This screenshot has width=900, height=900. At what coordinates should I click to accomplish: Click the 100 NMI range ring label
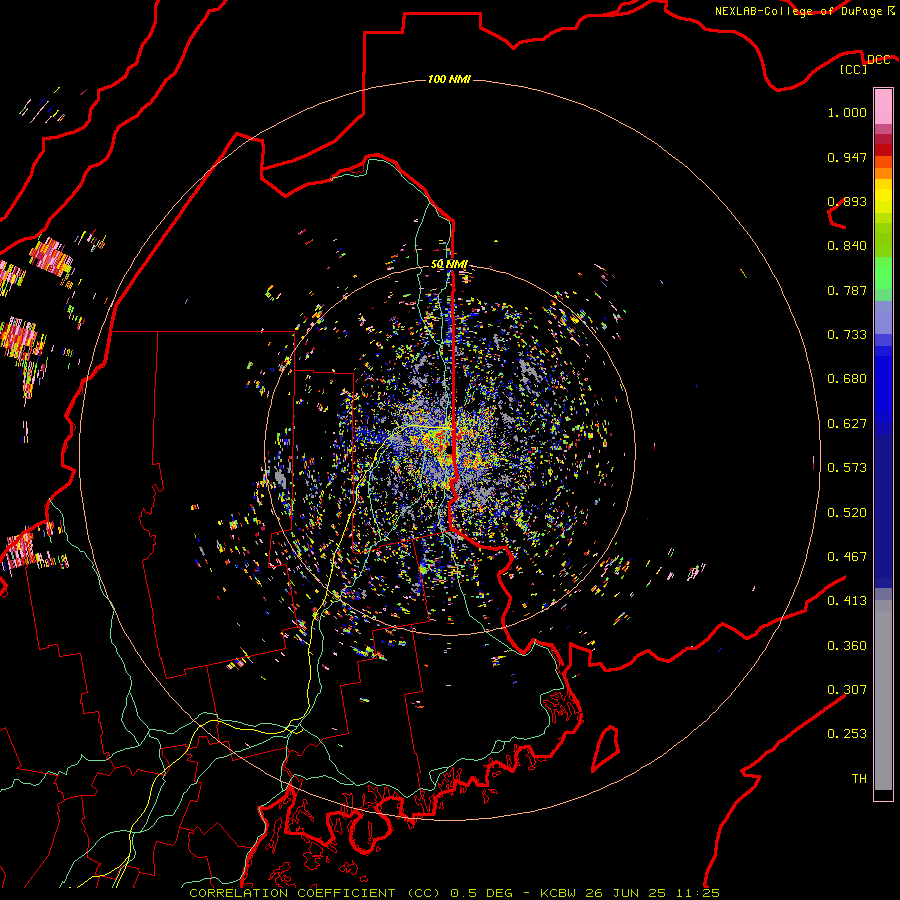pos(449,79)
